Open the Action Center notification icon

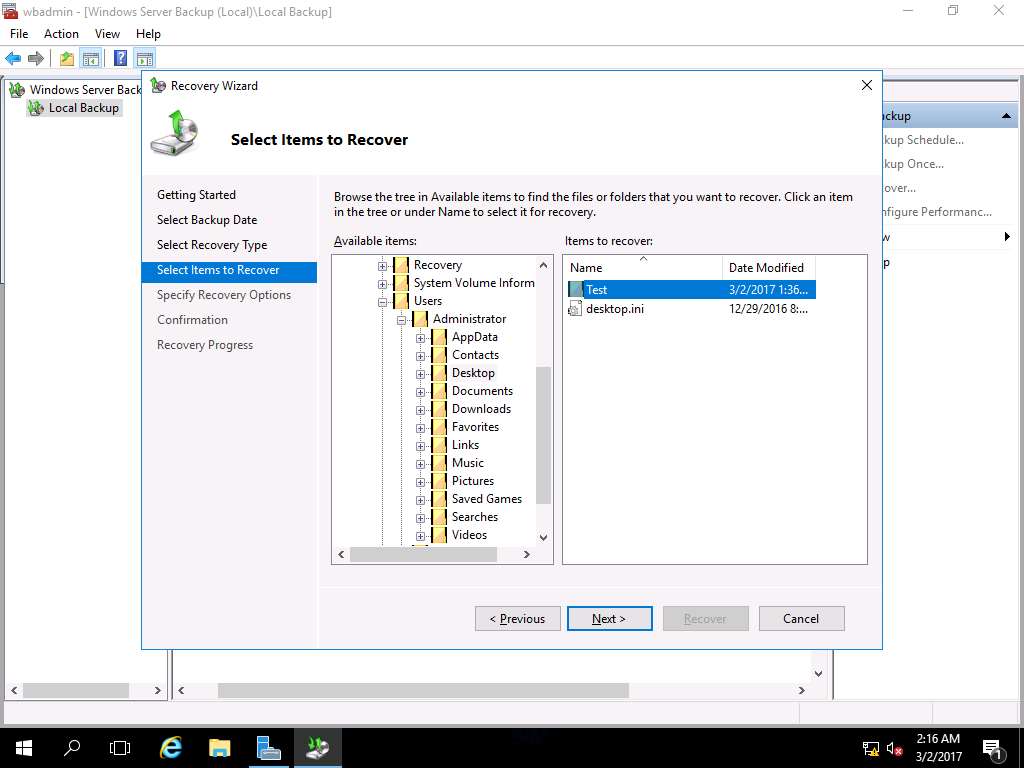click(992, 748)
